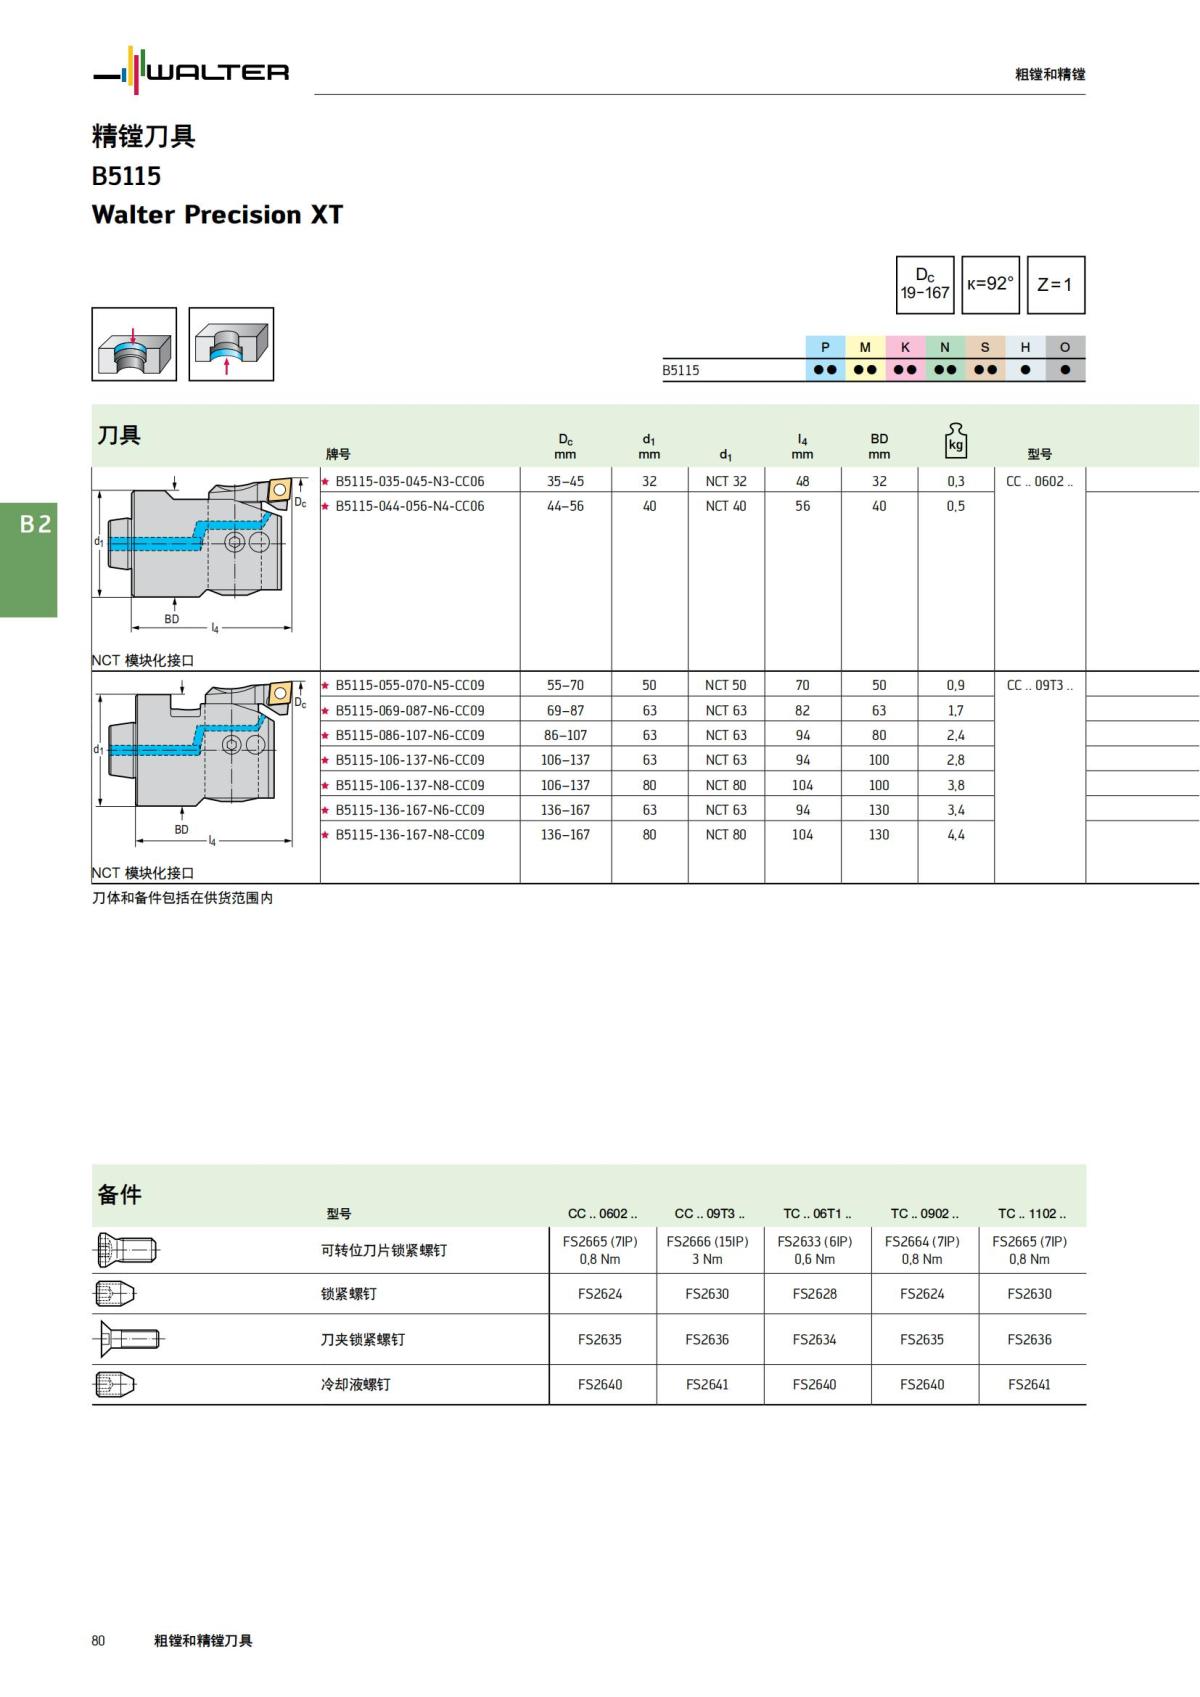Click the TC .. 0902 .. column header

coord(924,1213)
